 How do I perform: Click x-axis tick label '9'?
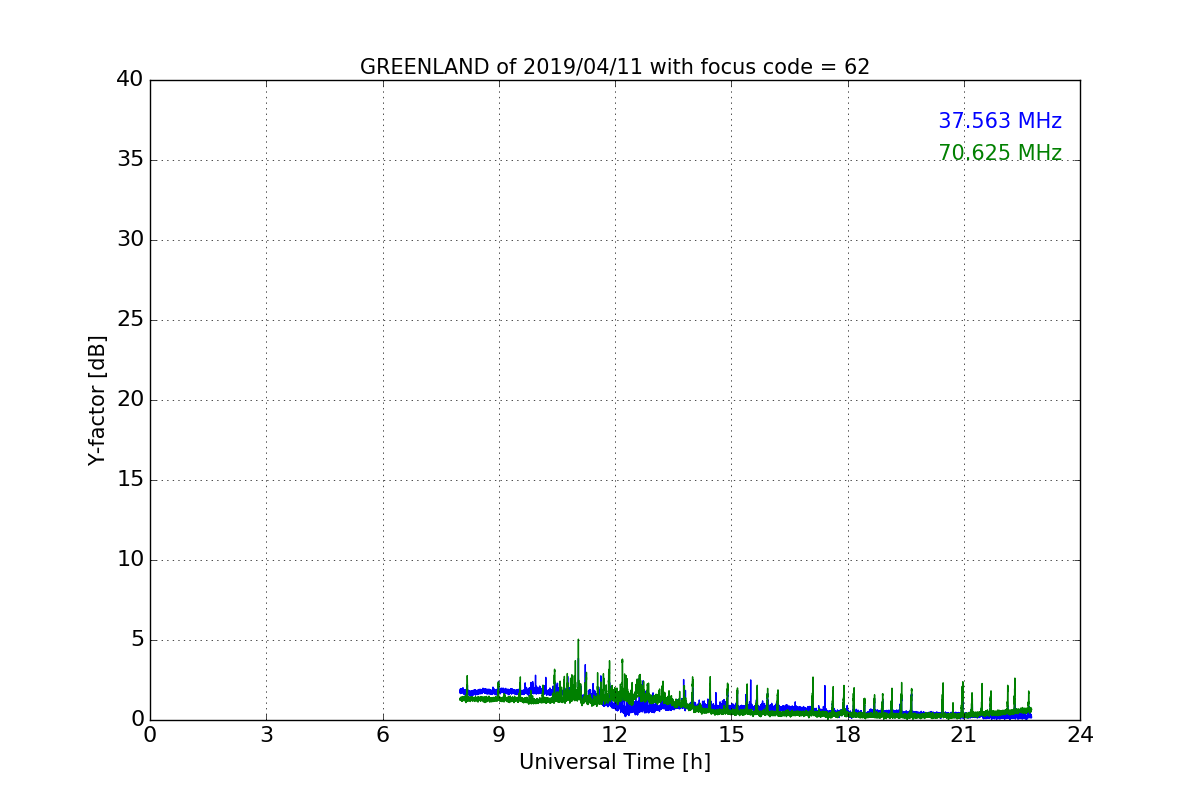tap(499, 735)
